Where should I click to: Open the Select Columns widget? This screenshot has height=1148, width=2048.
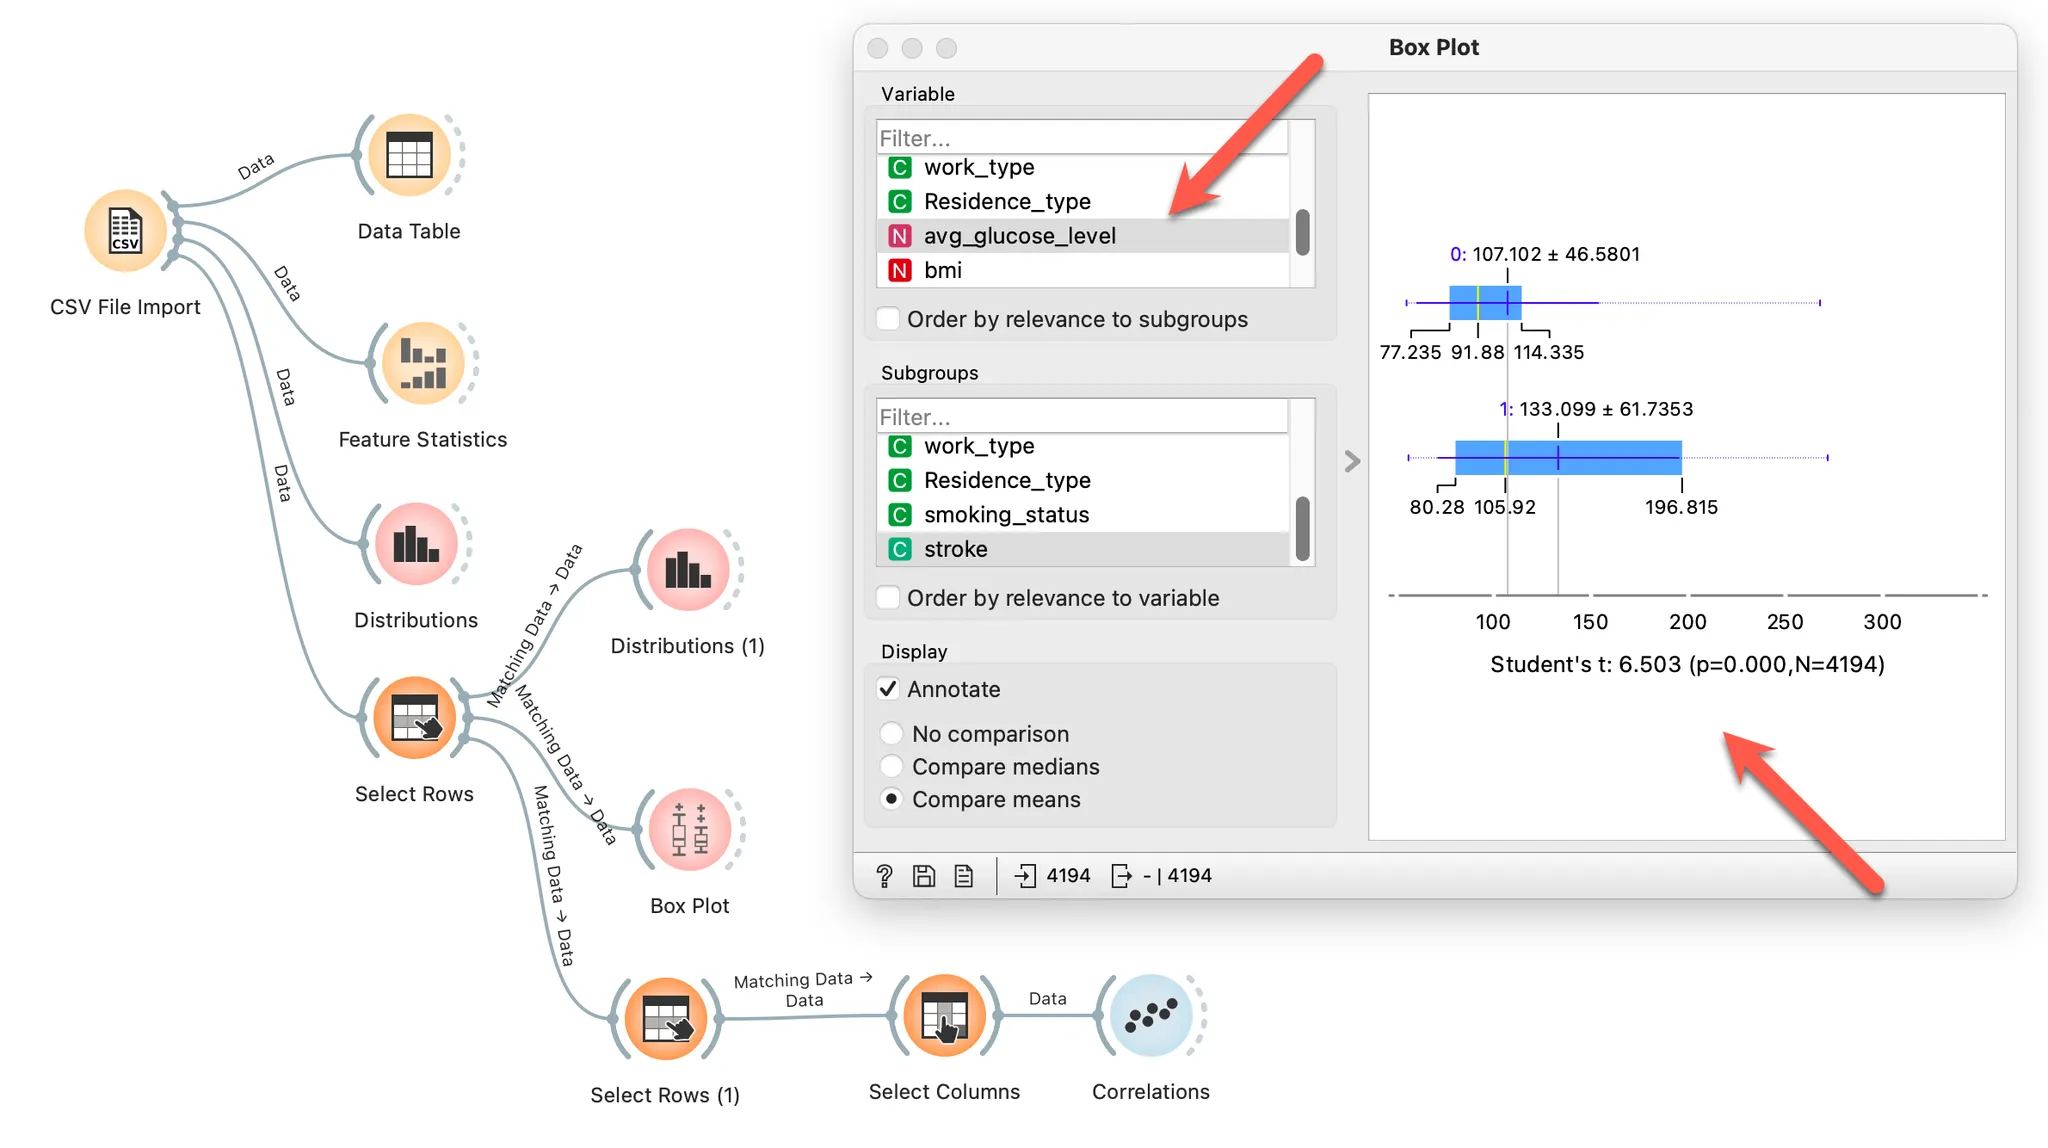coord(944,1016)
